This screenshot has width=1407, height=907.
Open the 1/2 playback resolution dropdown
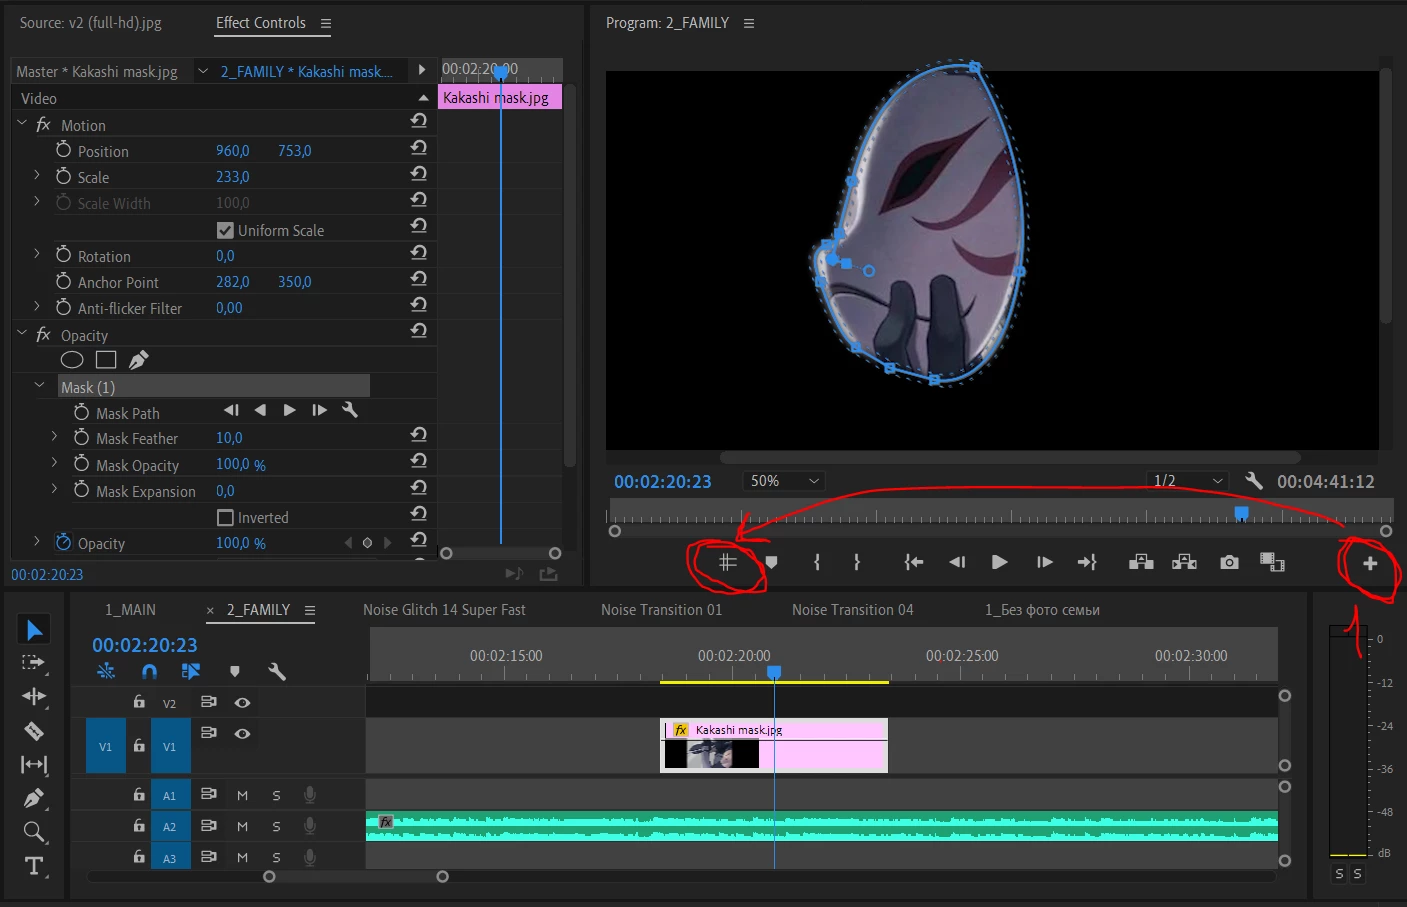[x=1187, y=481]
